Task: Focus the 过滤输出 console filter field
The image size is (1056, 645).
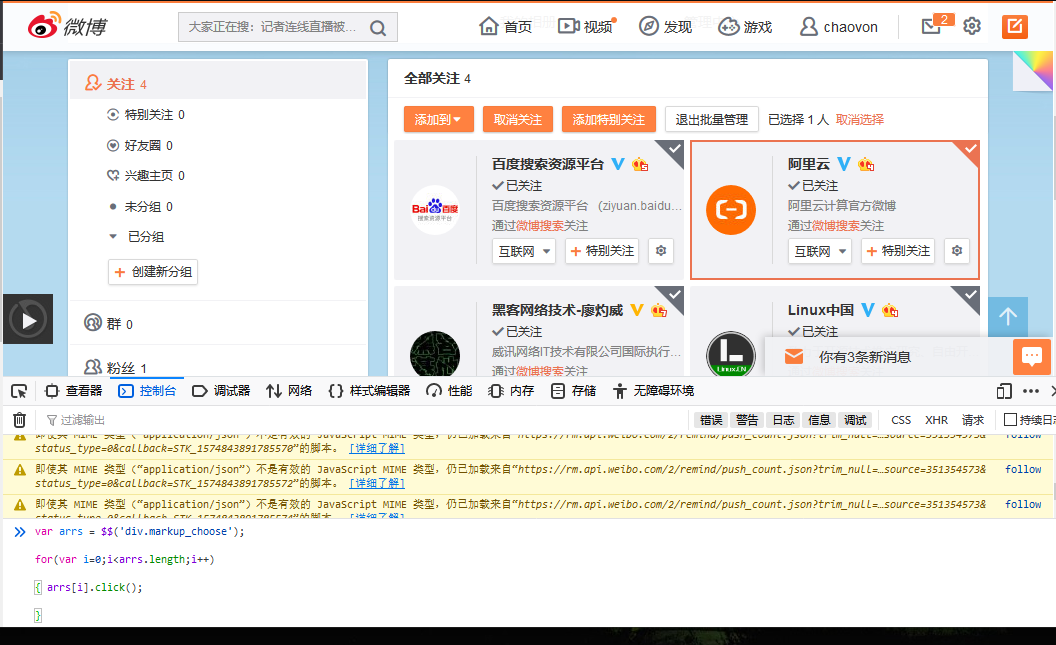Action: tap(364, 420)
